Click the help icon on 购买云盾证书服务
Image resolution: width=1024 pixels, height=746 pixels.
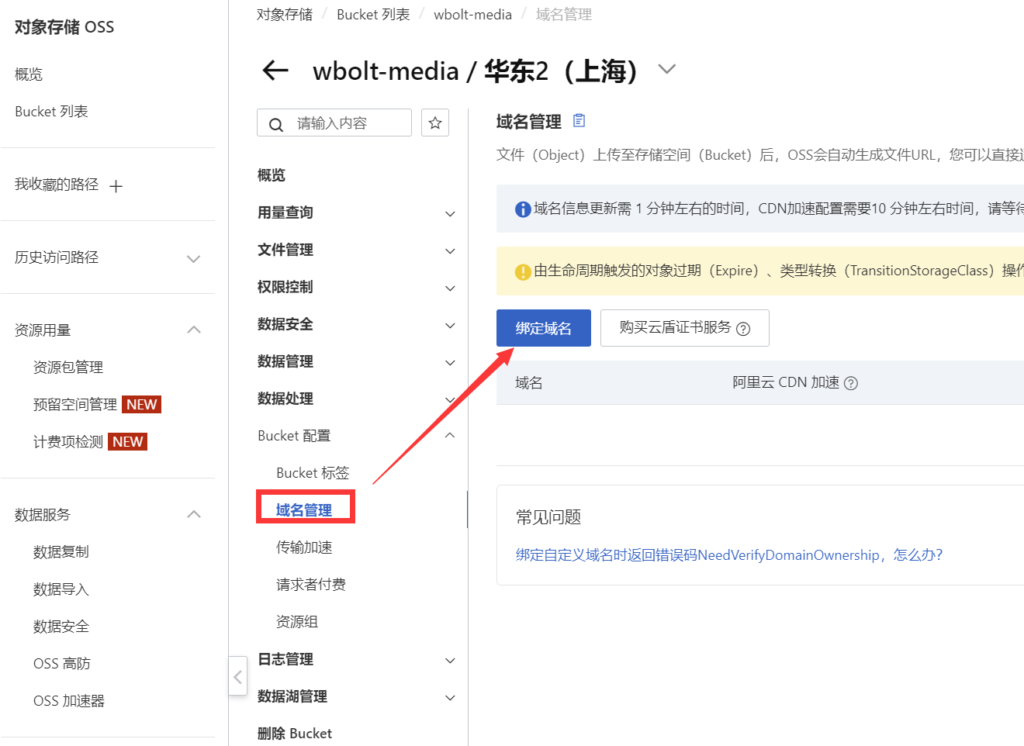(x=743, y=328)
